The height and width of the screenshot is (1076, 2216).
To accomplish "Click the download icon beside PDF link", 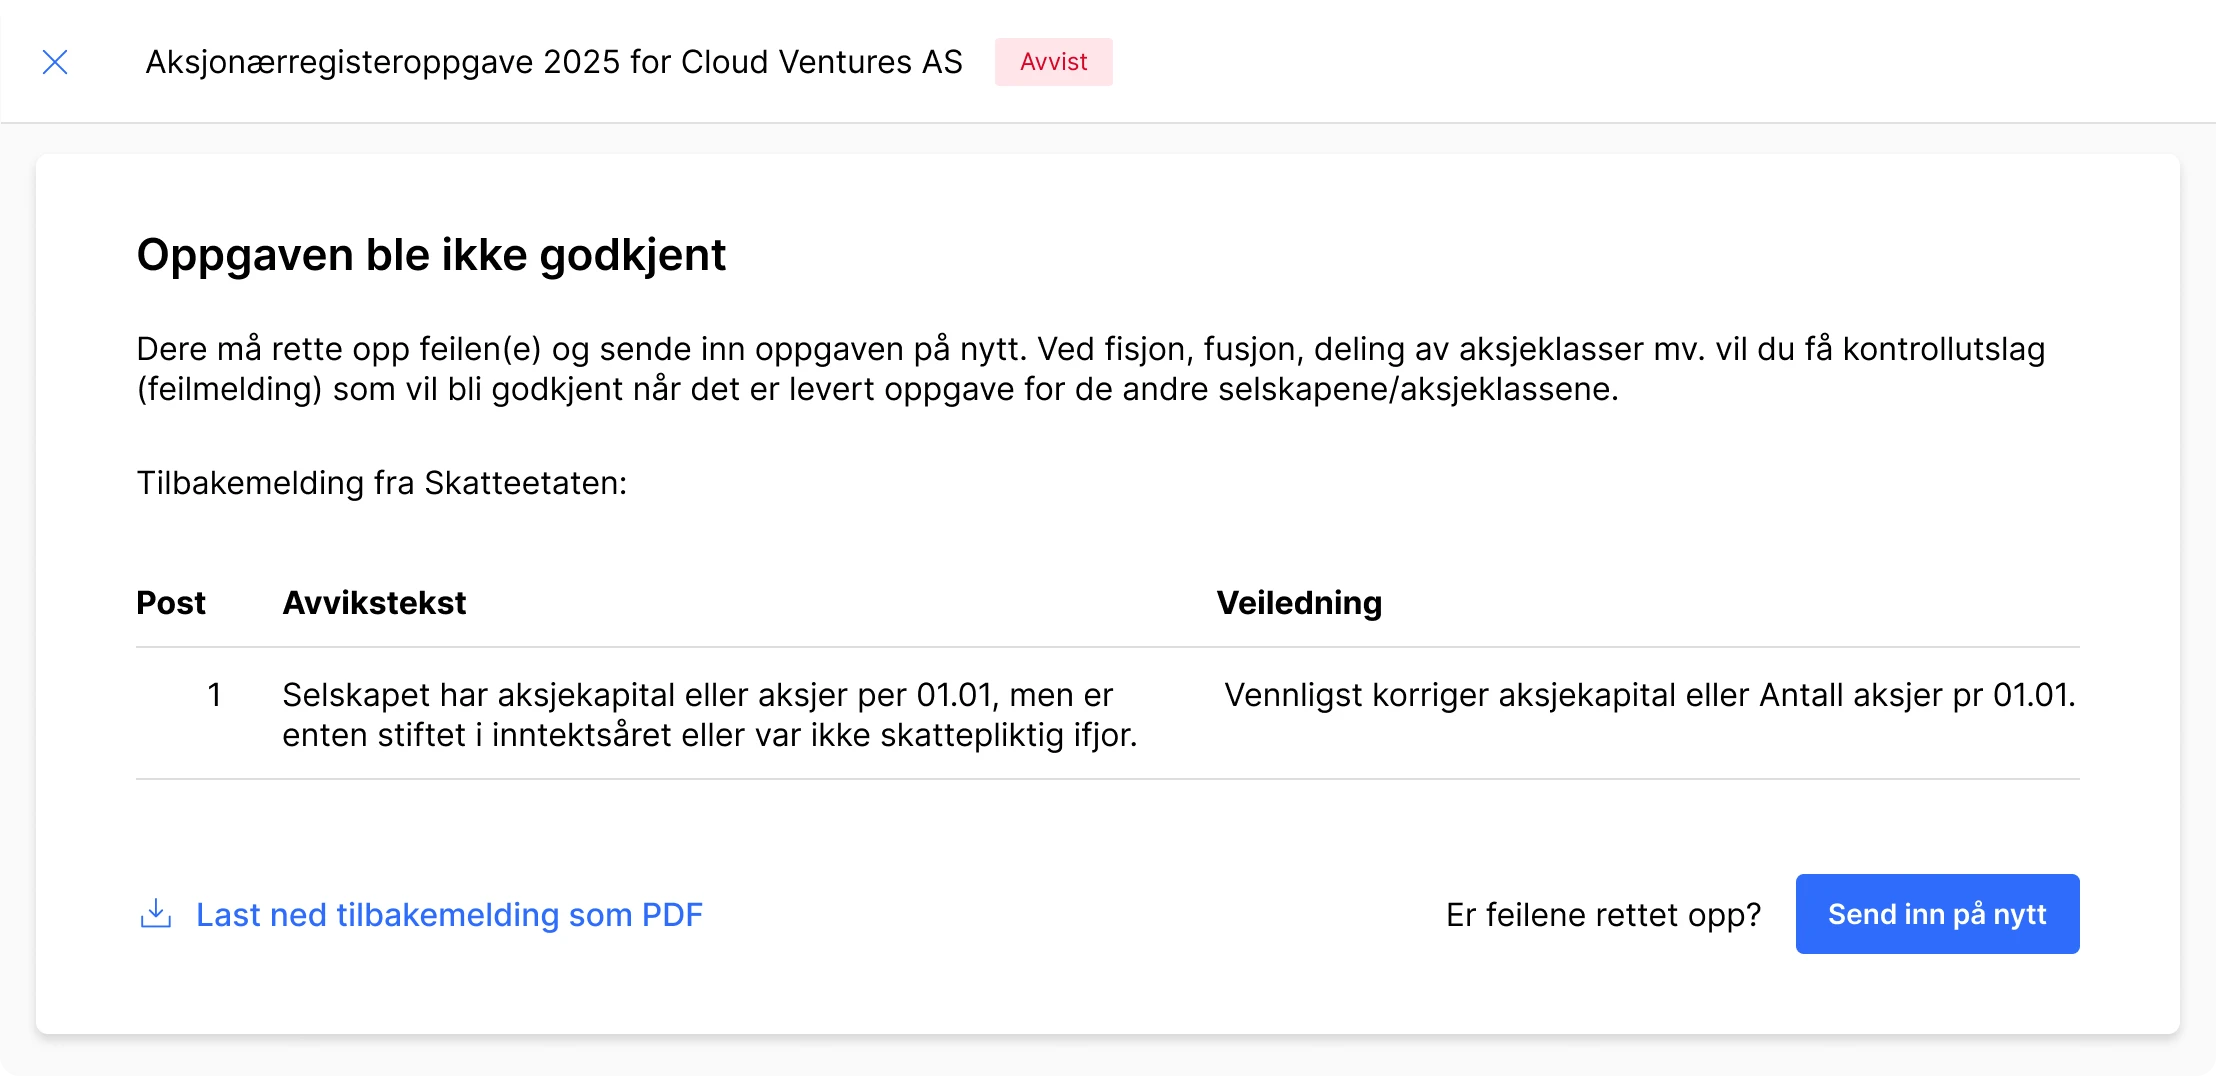I will [x=155, y=914].
